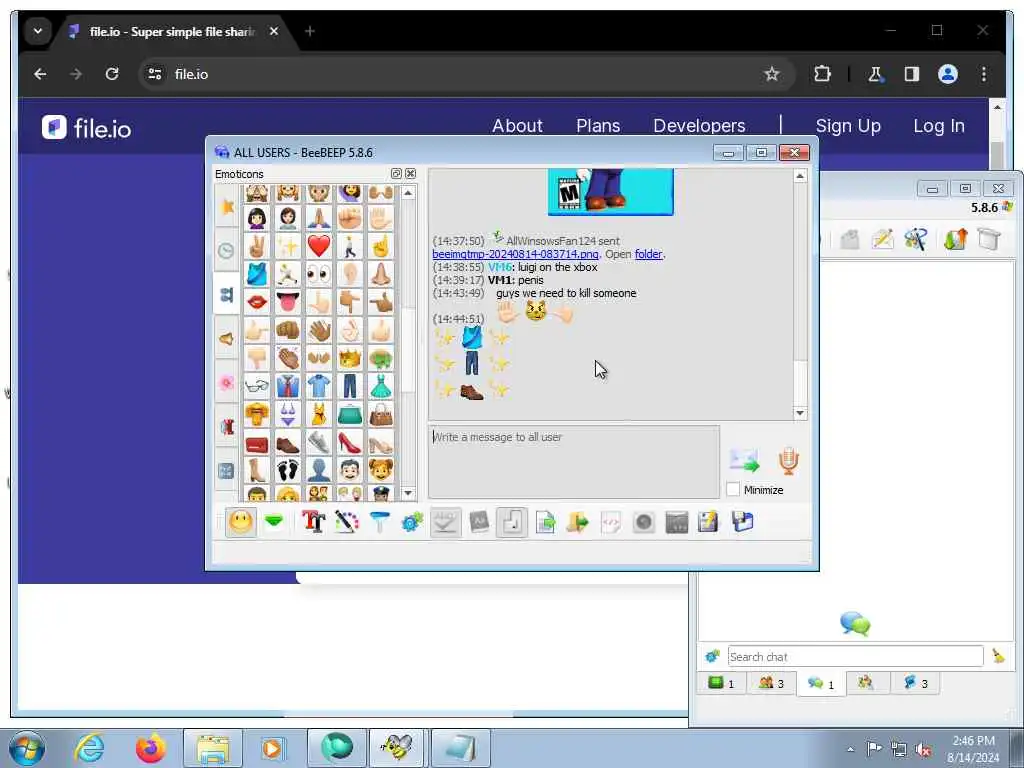Click emoticon list scroll up arrow
The image size is (1024, 768).
coord(408,193)
